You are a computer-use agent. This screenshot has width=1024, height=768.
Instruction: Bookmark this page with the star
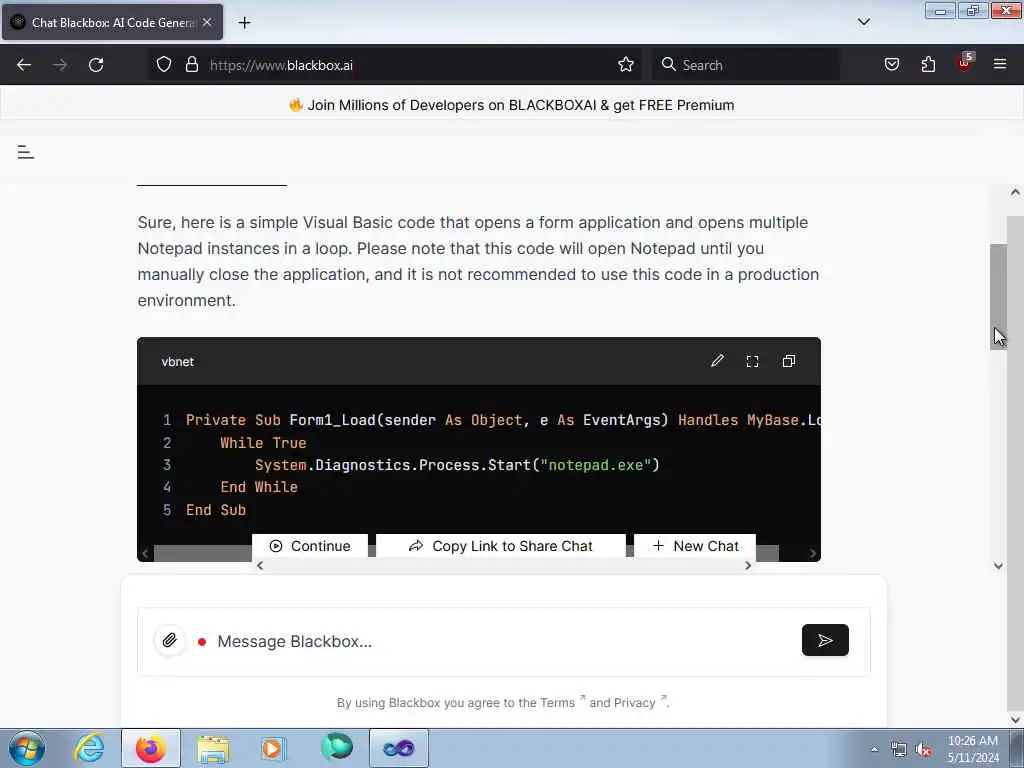tap(626, 64)
